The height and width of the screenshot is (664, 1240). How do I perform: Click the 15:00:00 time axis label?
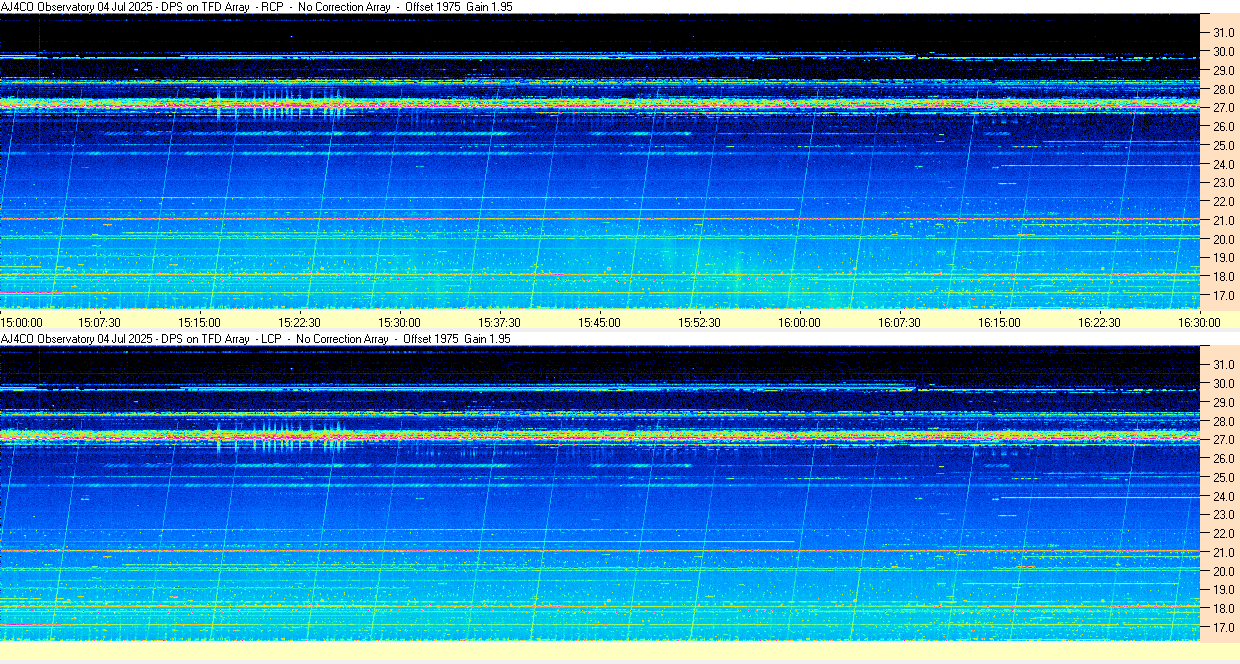pyautogui.click(x=21, y=322)
